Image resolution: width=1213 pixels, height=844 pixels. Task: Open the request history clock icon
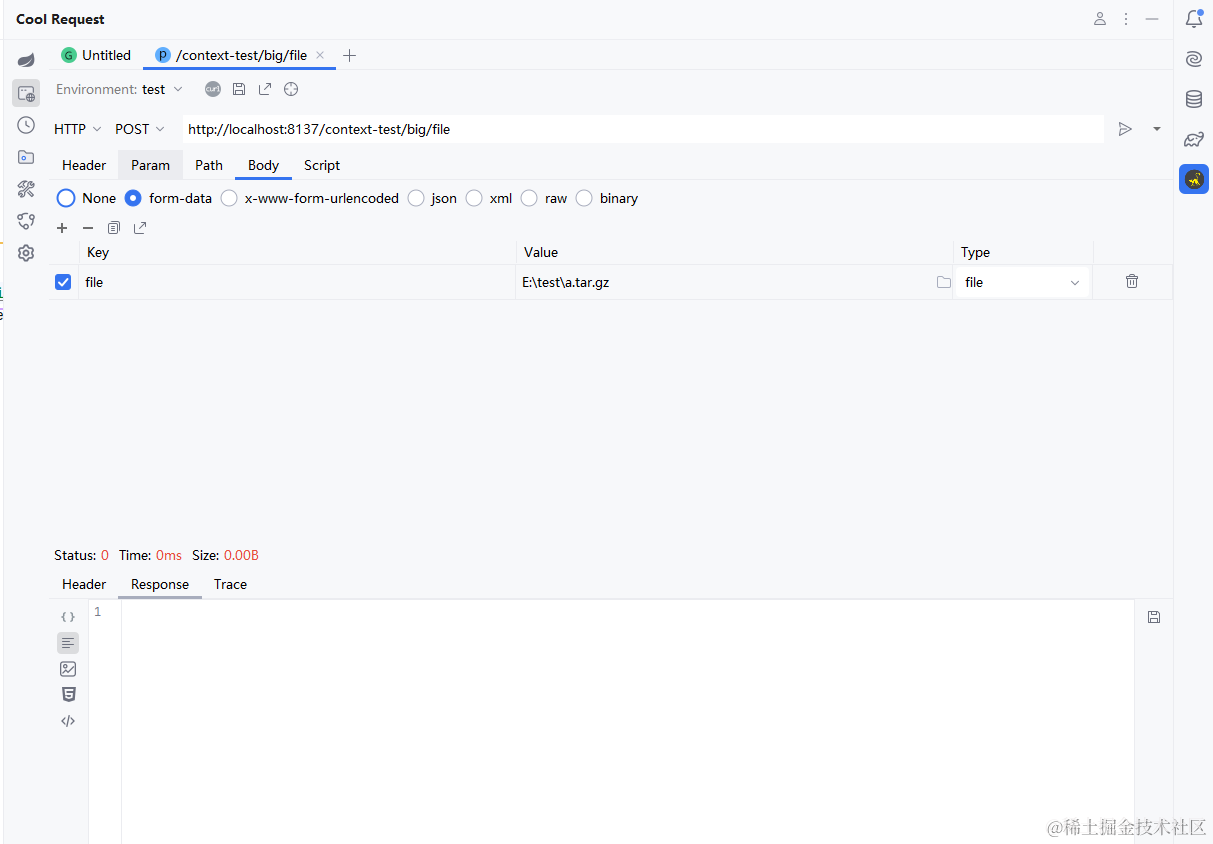tap(26, 125)
